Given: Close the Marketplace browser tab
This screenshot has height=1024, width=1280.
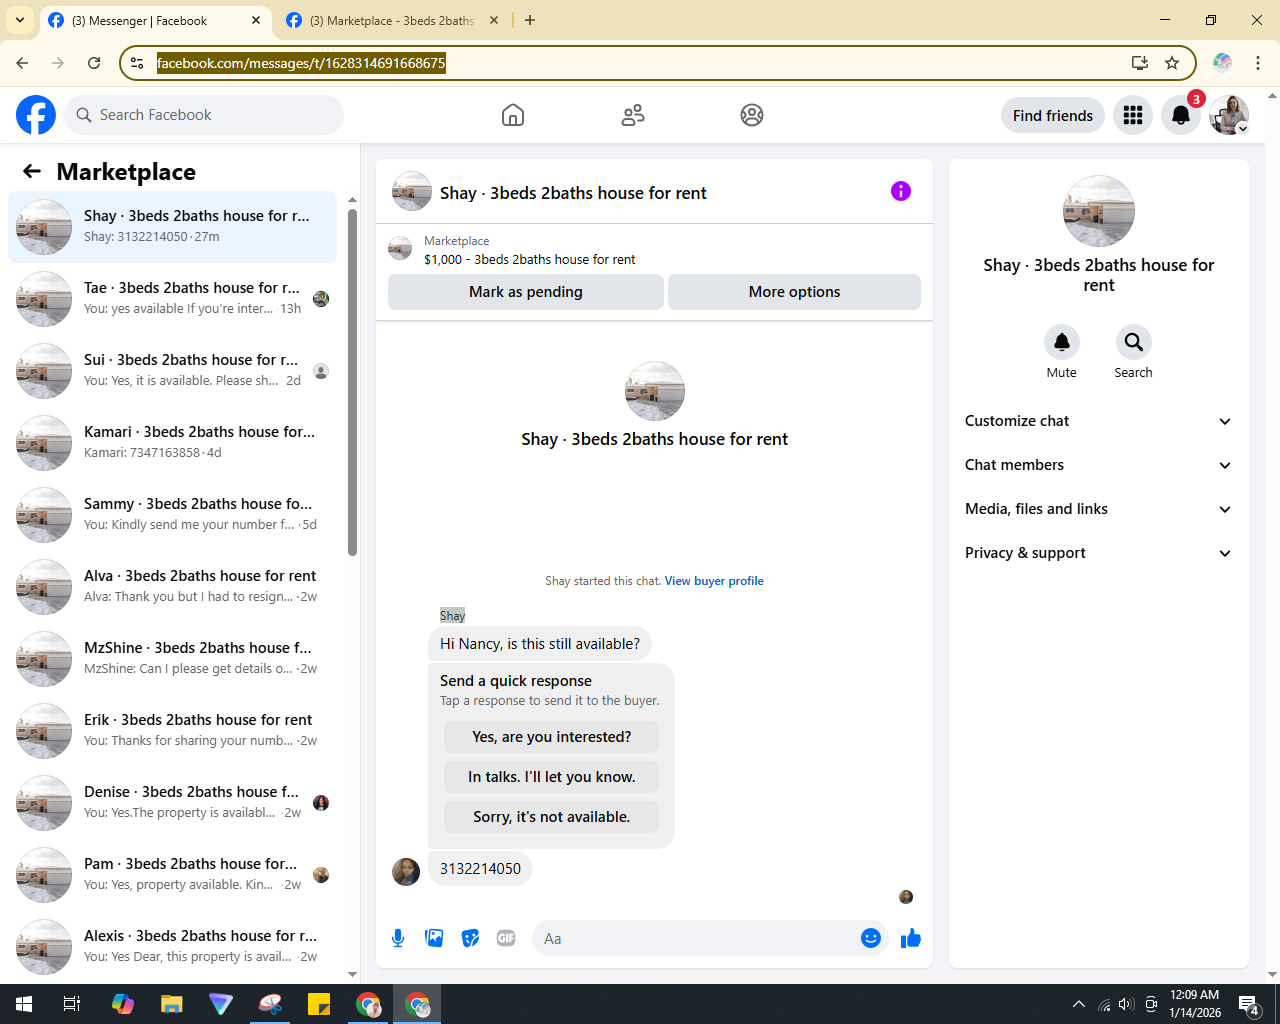Looking at the screenshot, I should pyautogui.click(x=494, y=20).
